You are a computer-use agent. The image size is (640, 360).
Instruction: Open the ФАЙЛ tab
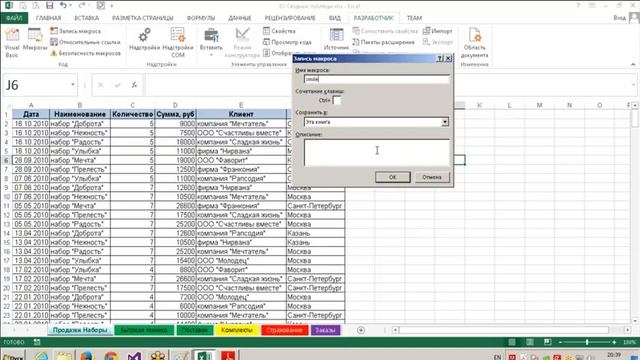tap(14, 18)
